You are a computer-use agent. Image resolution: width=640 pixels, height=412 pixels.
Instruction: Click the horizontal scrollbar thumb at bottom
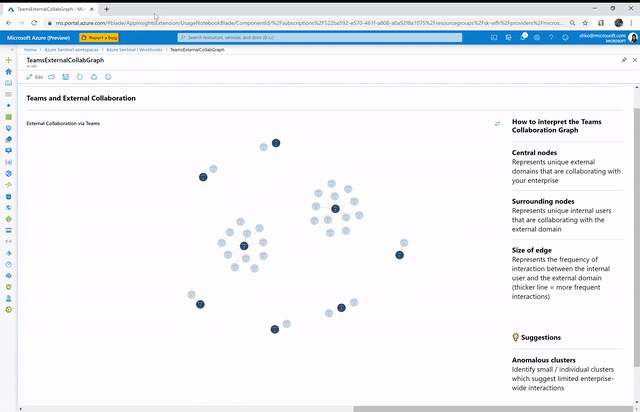(493, 409)
